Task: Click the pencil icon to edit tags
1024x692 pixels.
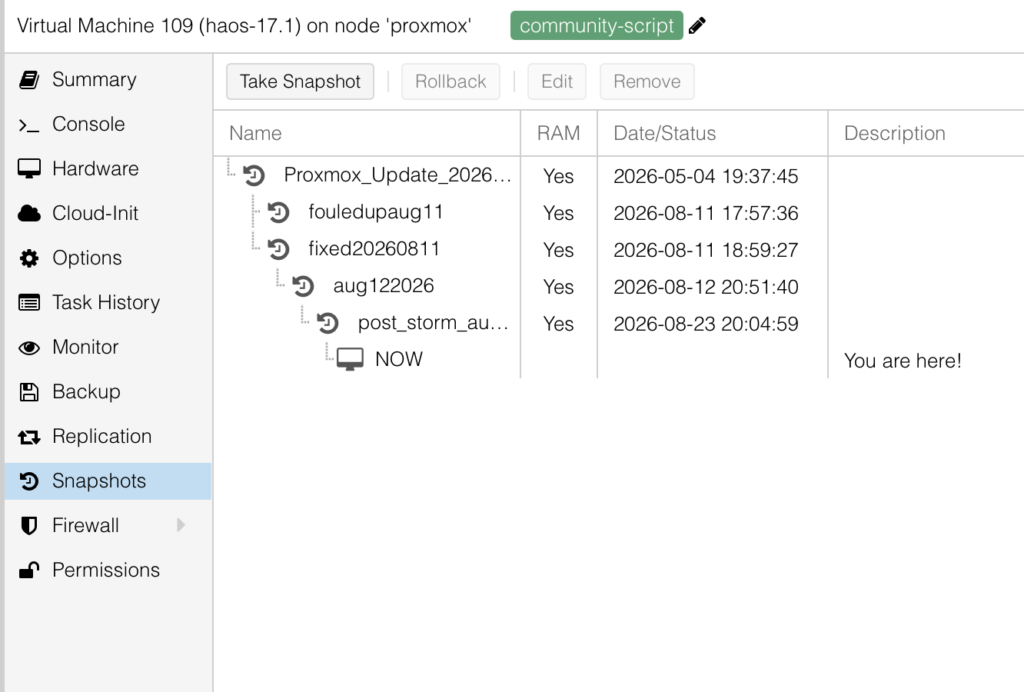Action: coord(697,25)
